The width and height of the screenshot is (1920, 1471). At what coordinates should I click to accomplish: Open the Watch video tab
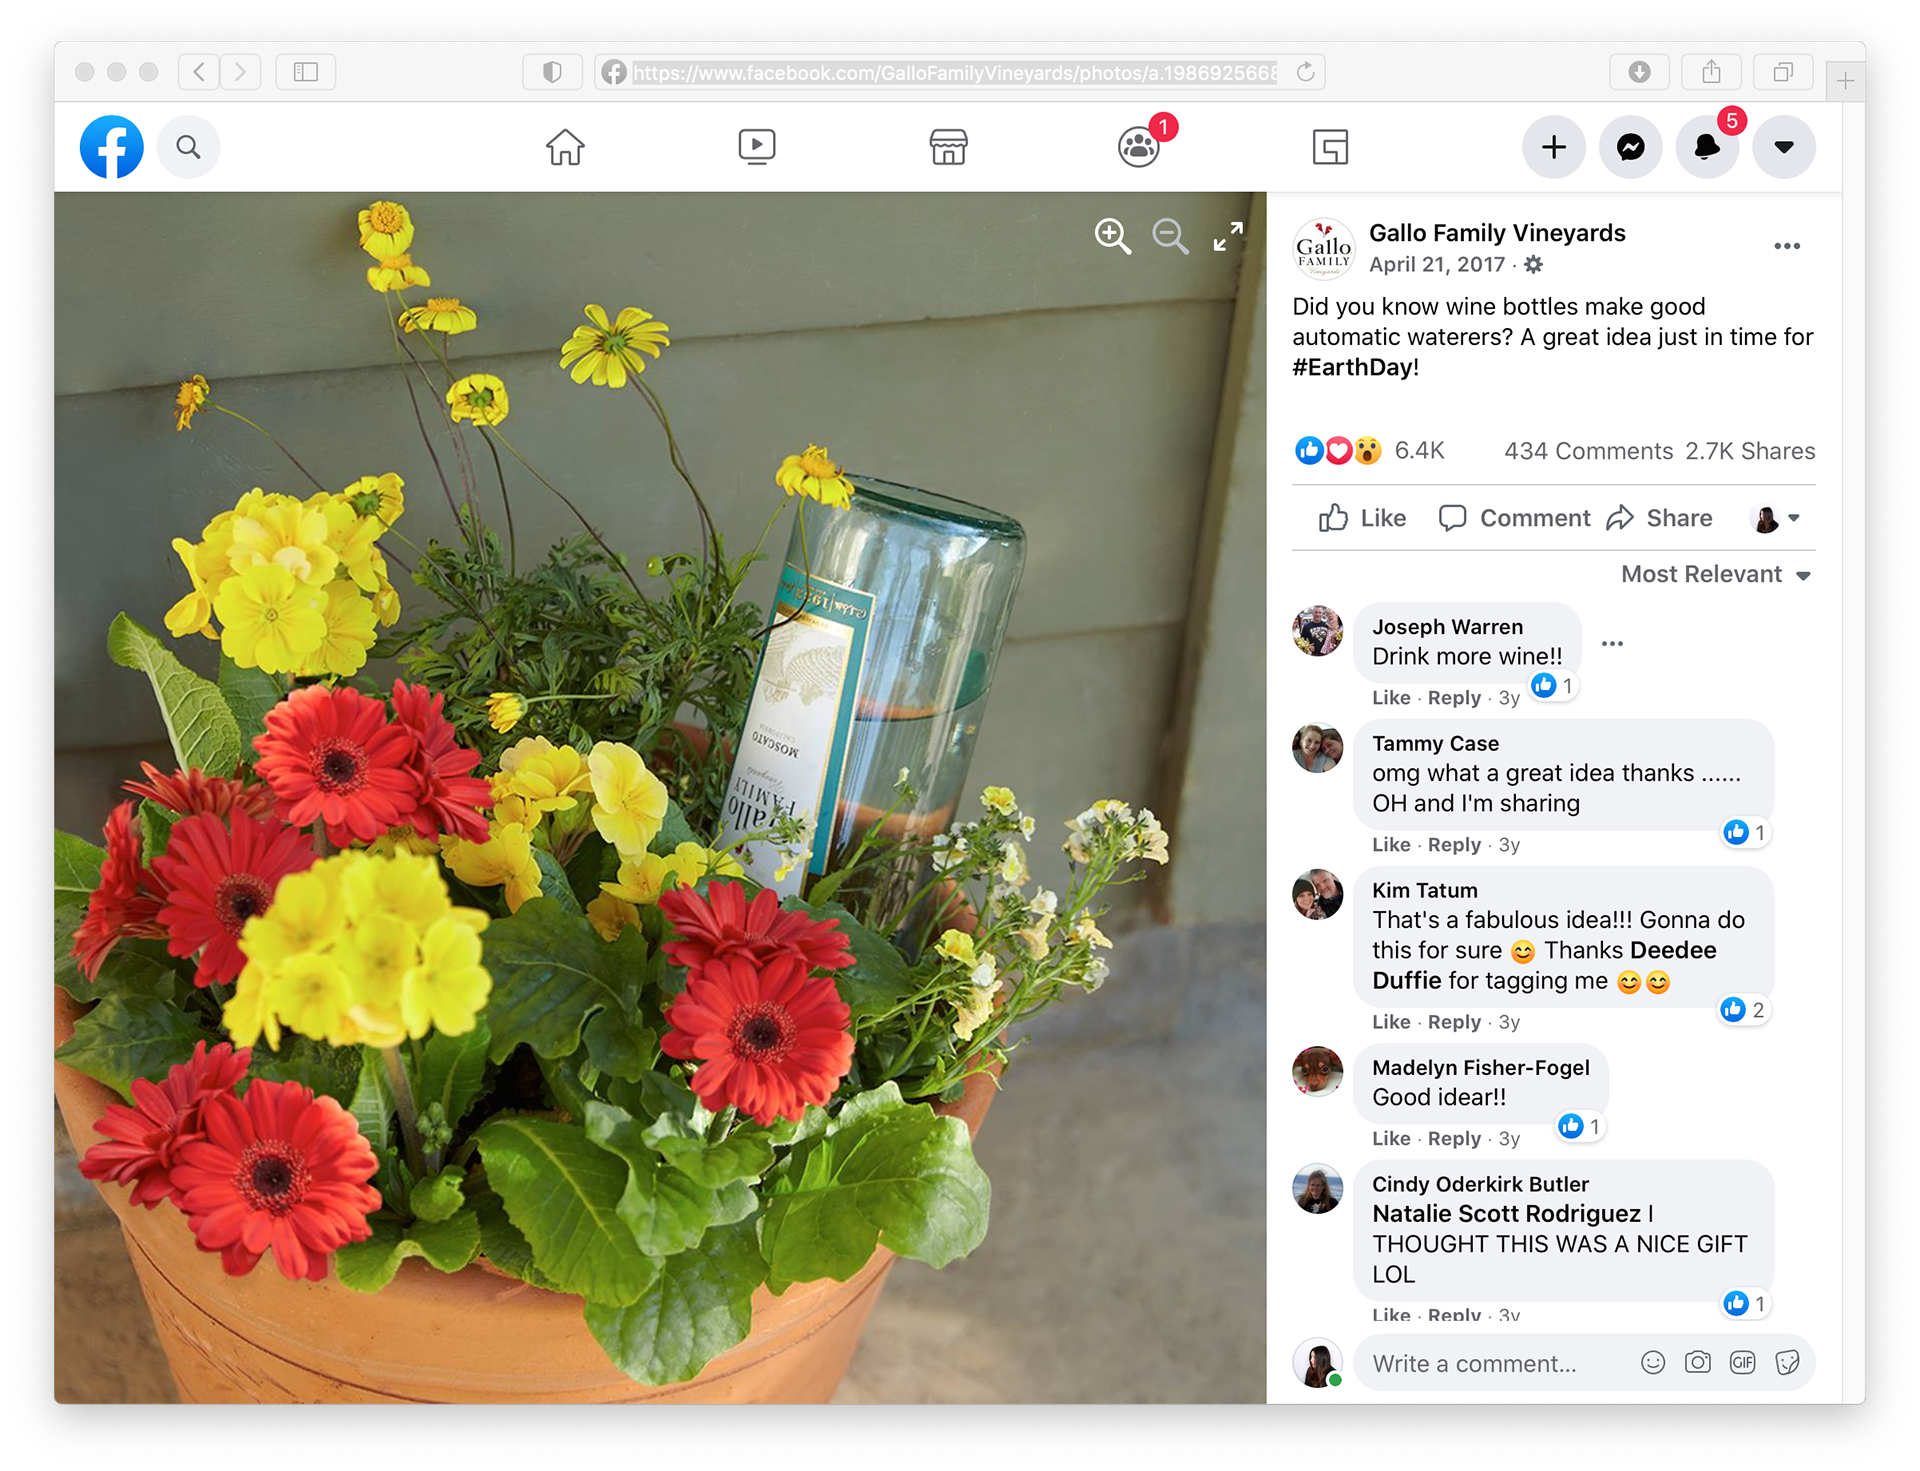(757, 147)
